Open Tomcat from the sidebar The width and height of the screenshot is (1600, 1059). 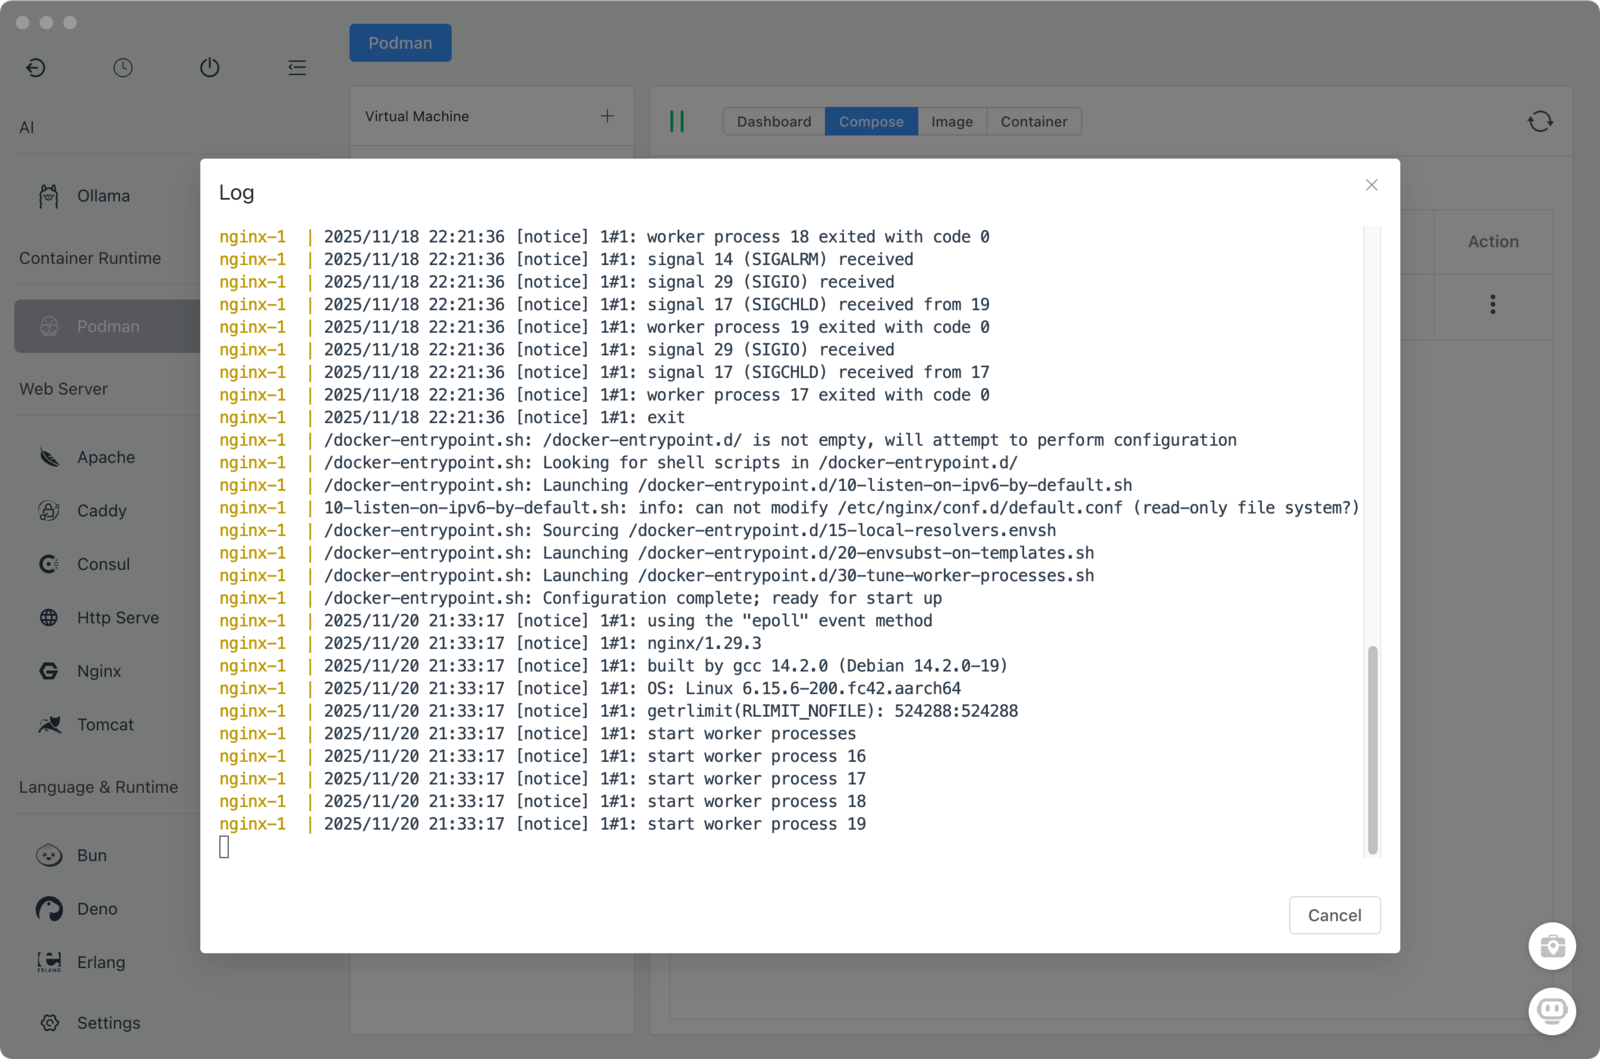(105, 725)
